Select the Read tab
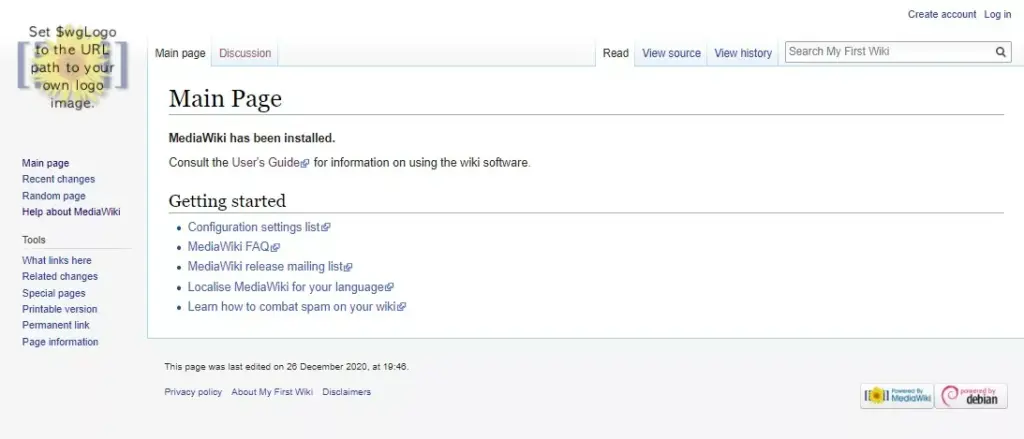Image resolution: width=1024 pixels, height=439 pixels. [x=616, y=53]
